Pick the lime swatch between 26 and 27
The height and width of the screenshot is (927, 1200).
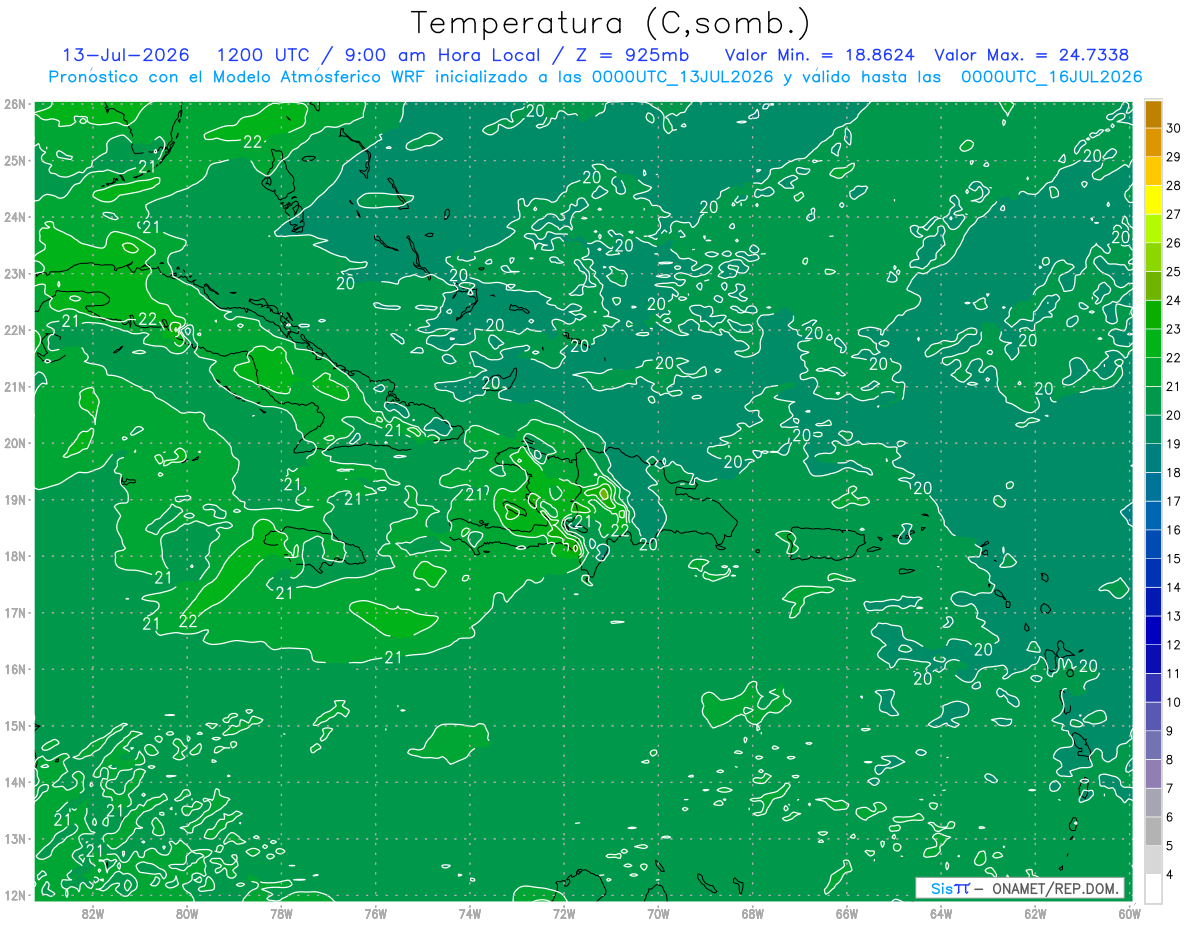(x=1153, y=230)
